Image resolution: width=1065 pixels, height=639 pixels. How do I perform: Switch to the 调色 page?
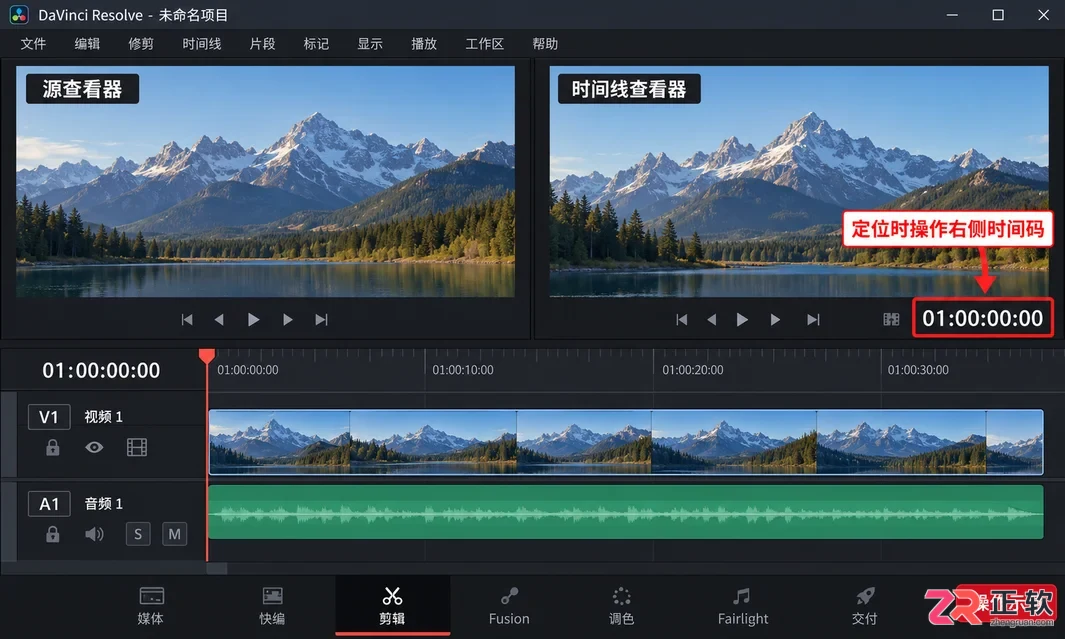click(x=621, y=606)
